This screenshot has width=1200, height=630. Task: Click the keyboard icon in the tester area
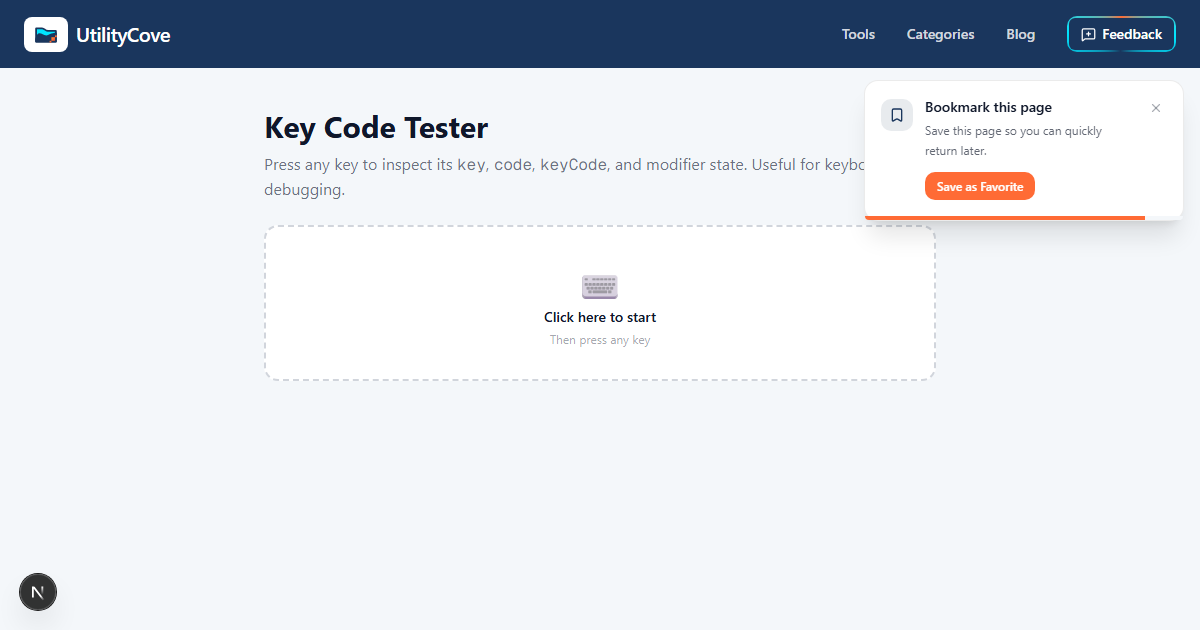coord(600,286)
